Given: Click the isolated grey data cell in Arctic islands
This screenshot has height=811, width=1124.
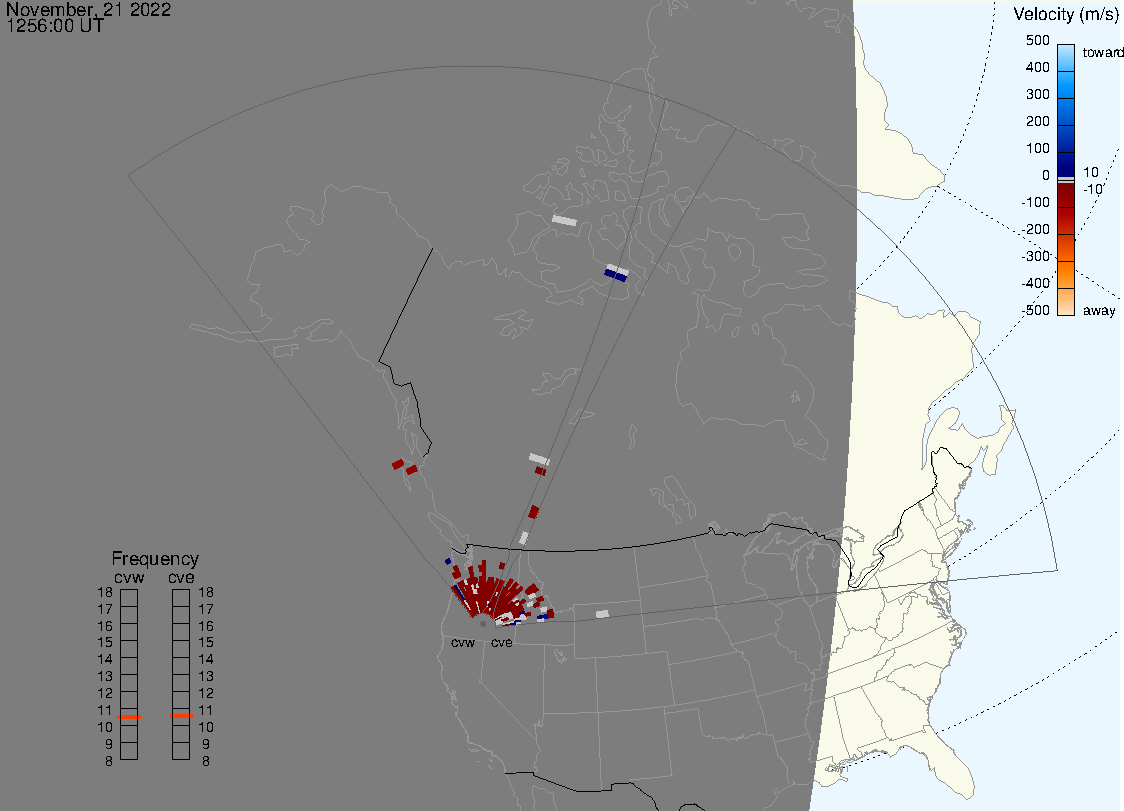Looking at the screenshot, I should coord(564,220).
